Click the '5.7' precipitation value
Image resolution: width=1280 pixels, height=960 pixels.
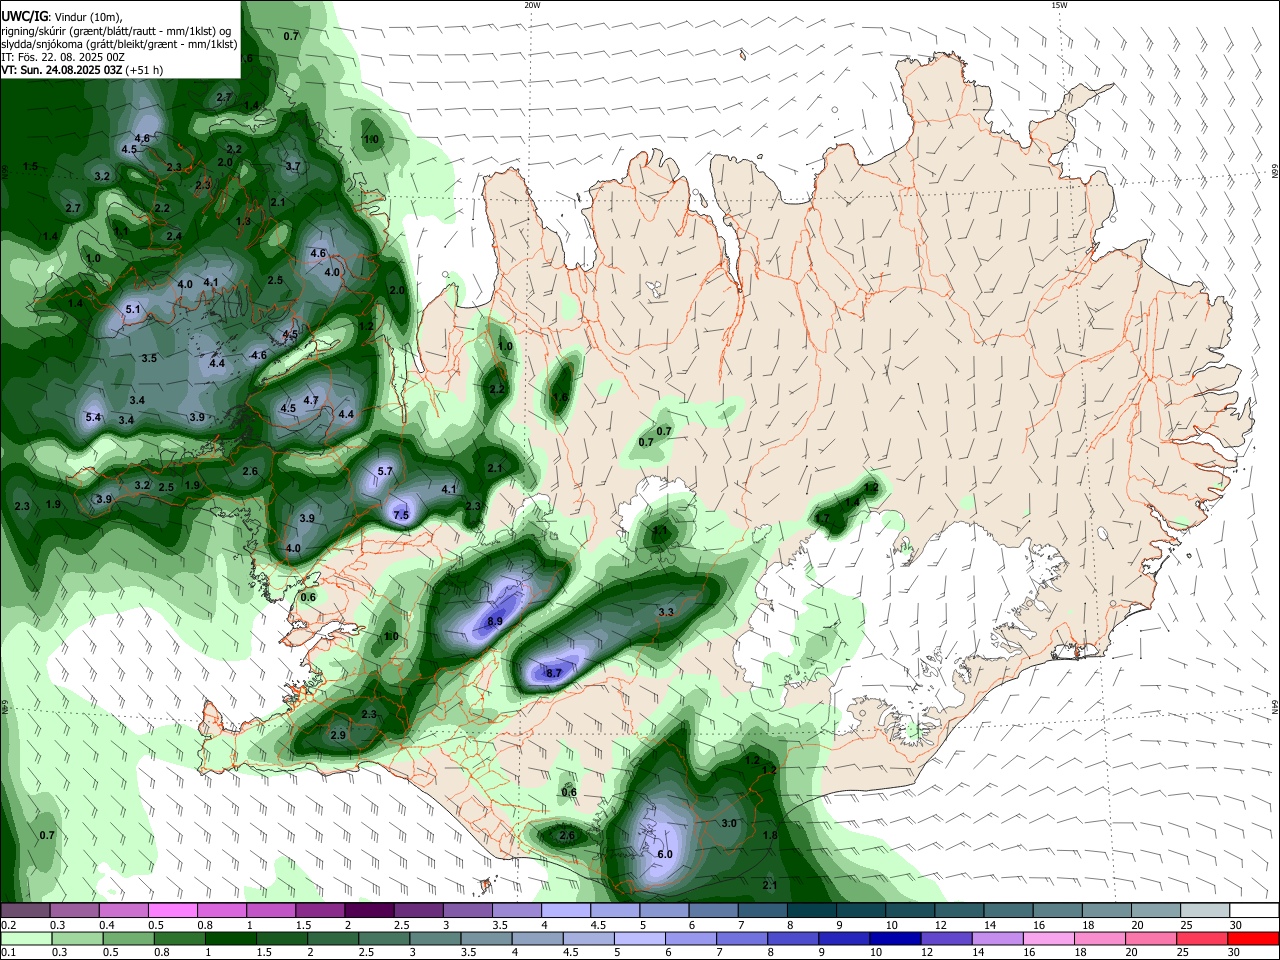click(385, 471)
